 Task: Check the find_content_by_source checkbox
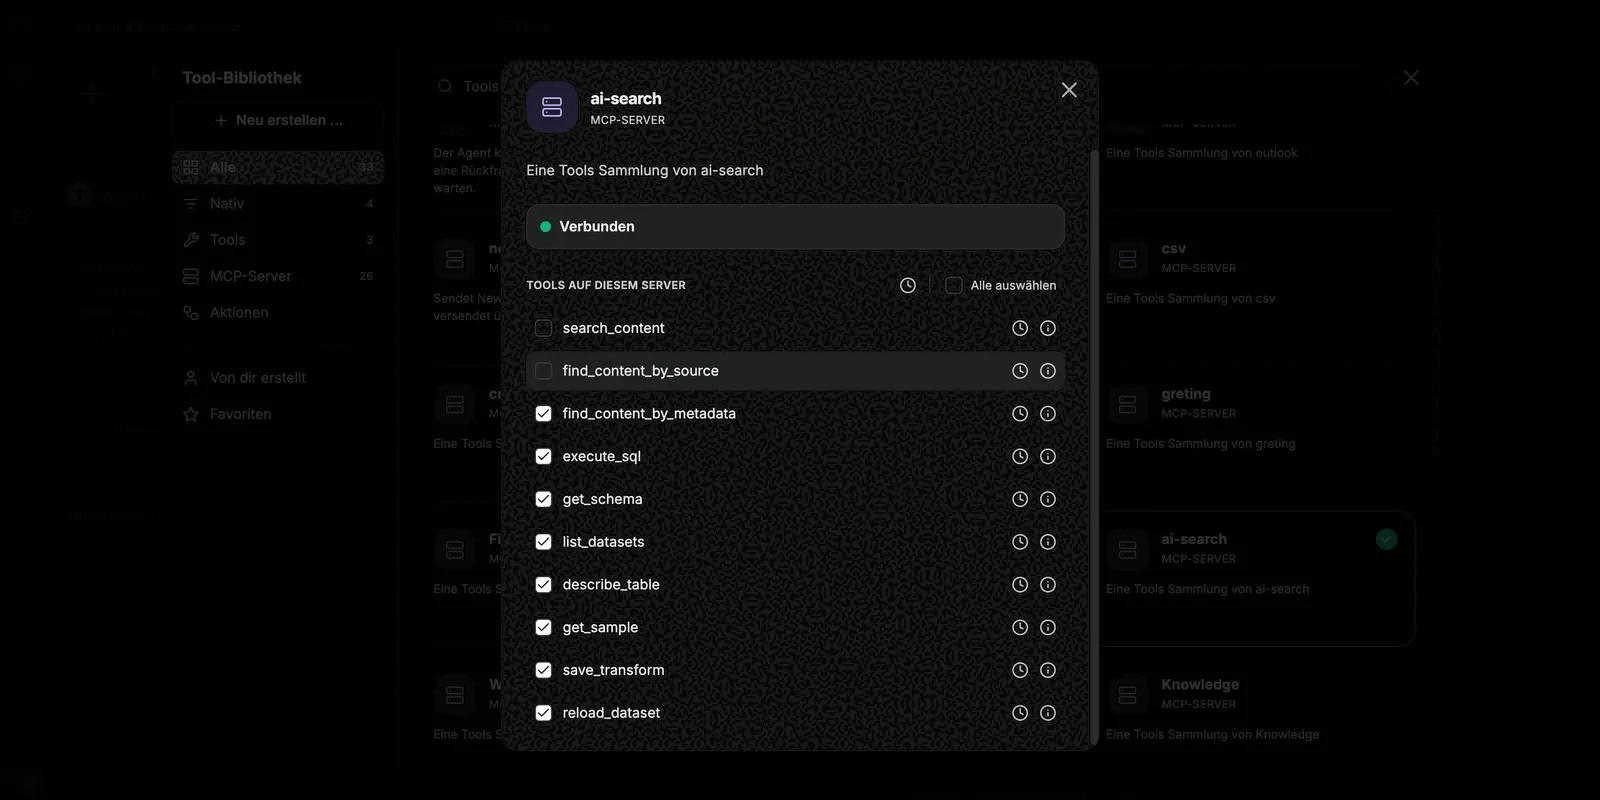coord(544,371)
